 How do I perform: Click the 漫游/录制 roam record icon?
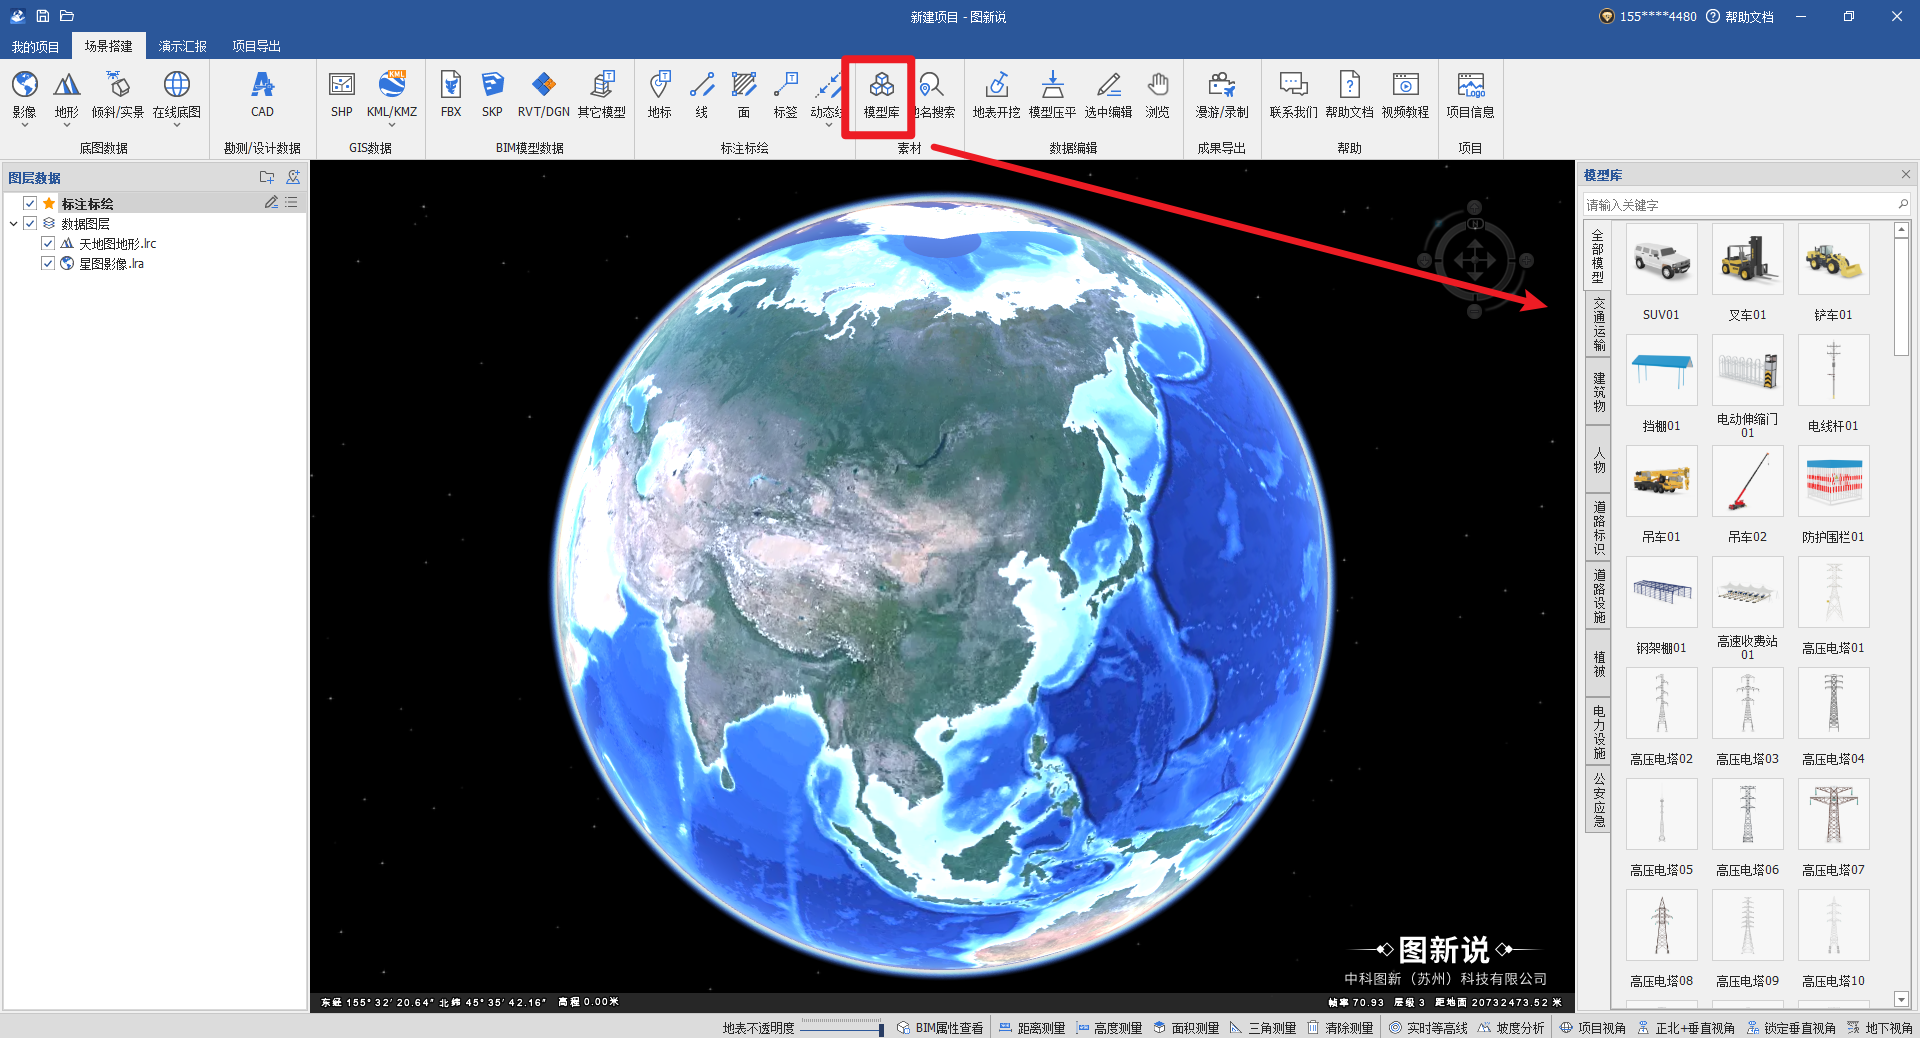coord(1221,95)
